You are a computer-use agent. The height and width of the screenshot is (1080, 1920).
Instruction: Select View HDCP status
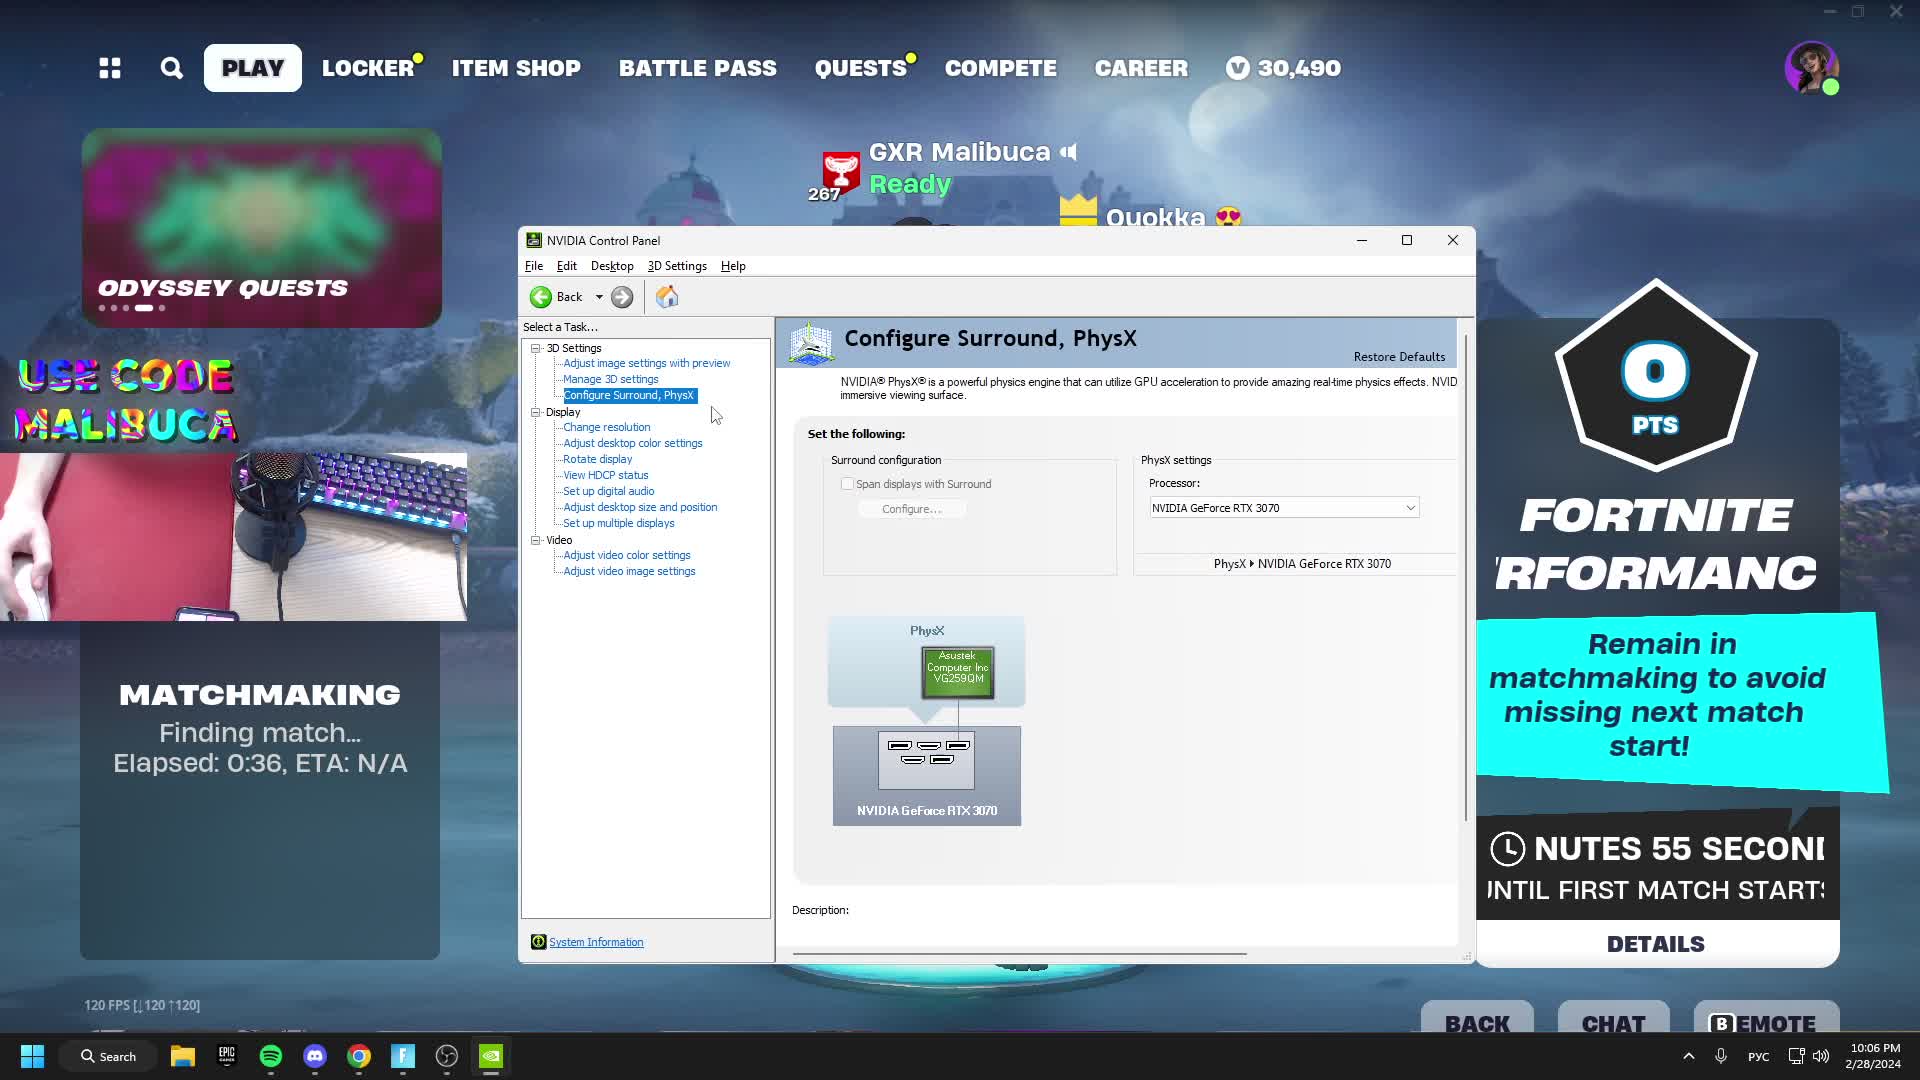click(x=605, y=475)
